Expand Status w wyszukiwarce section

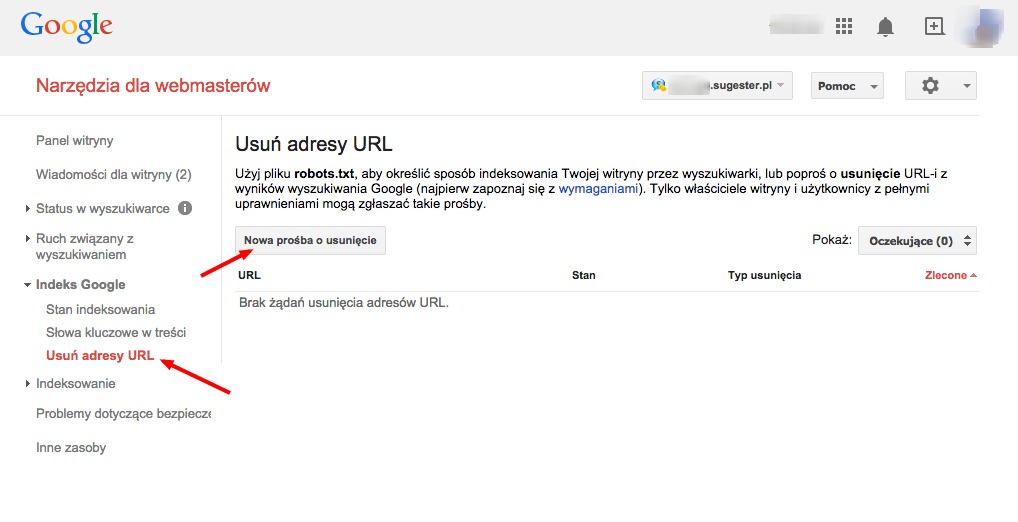point(27,208)
